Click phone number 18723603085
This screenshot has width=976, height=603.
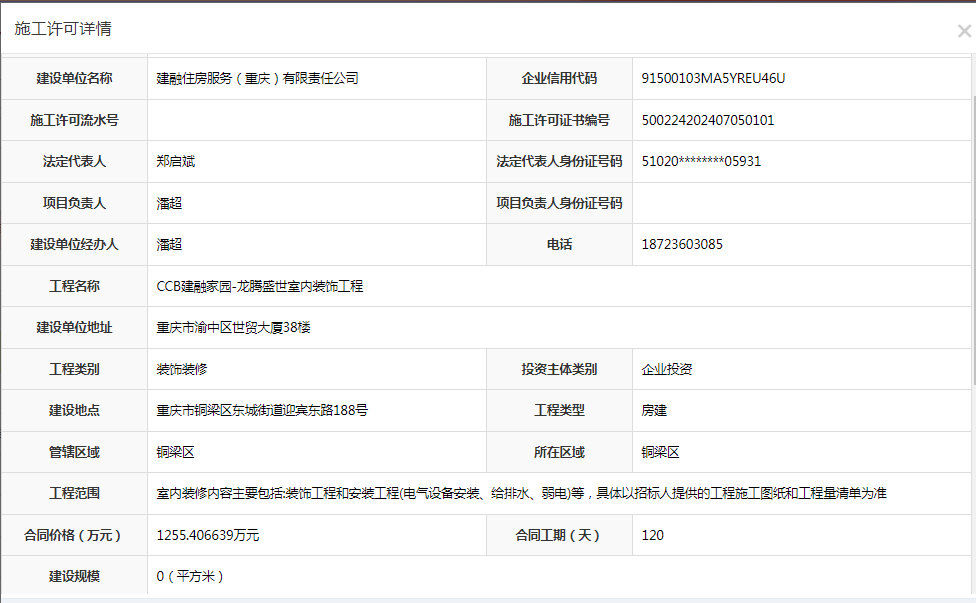tap(682, 244)
